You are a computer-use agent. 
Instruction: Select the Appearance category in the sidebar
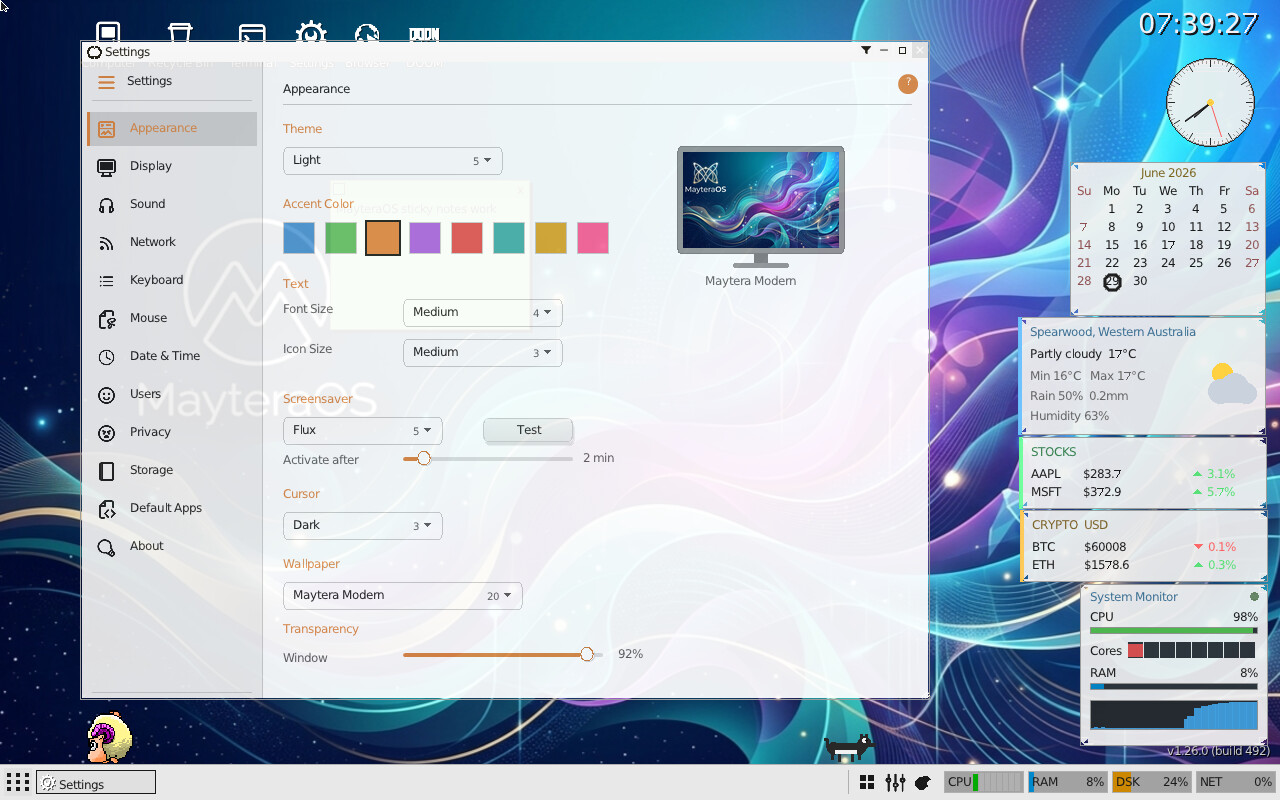pyautogui.click(x=171, y=128)
